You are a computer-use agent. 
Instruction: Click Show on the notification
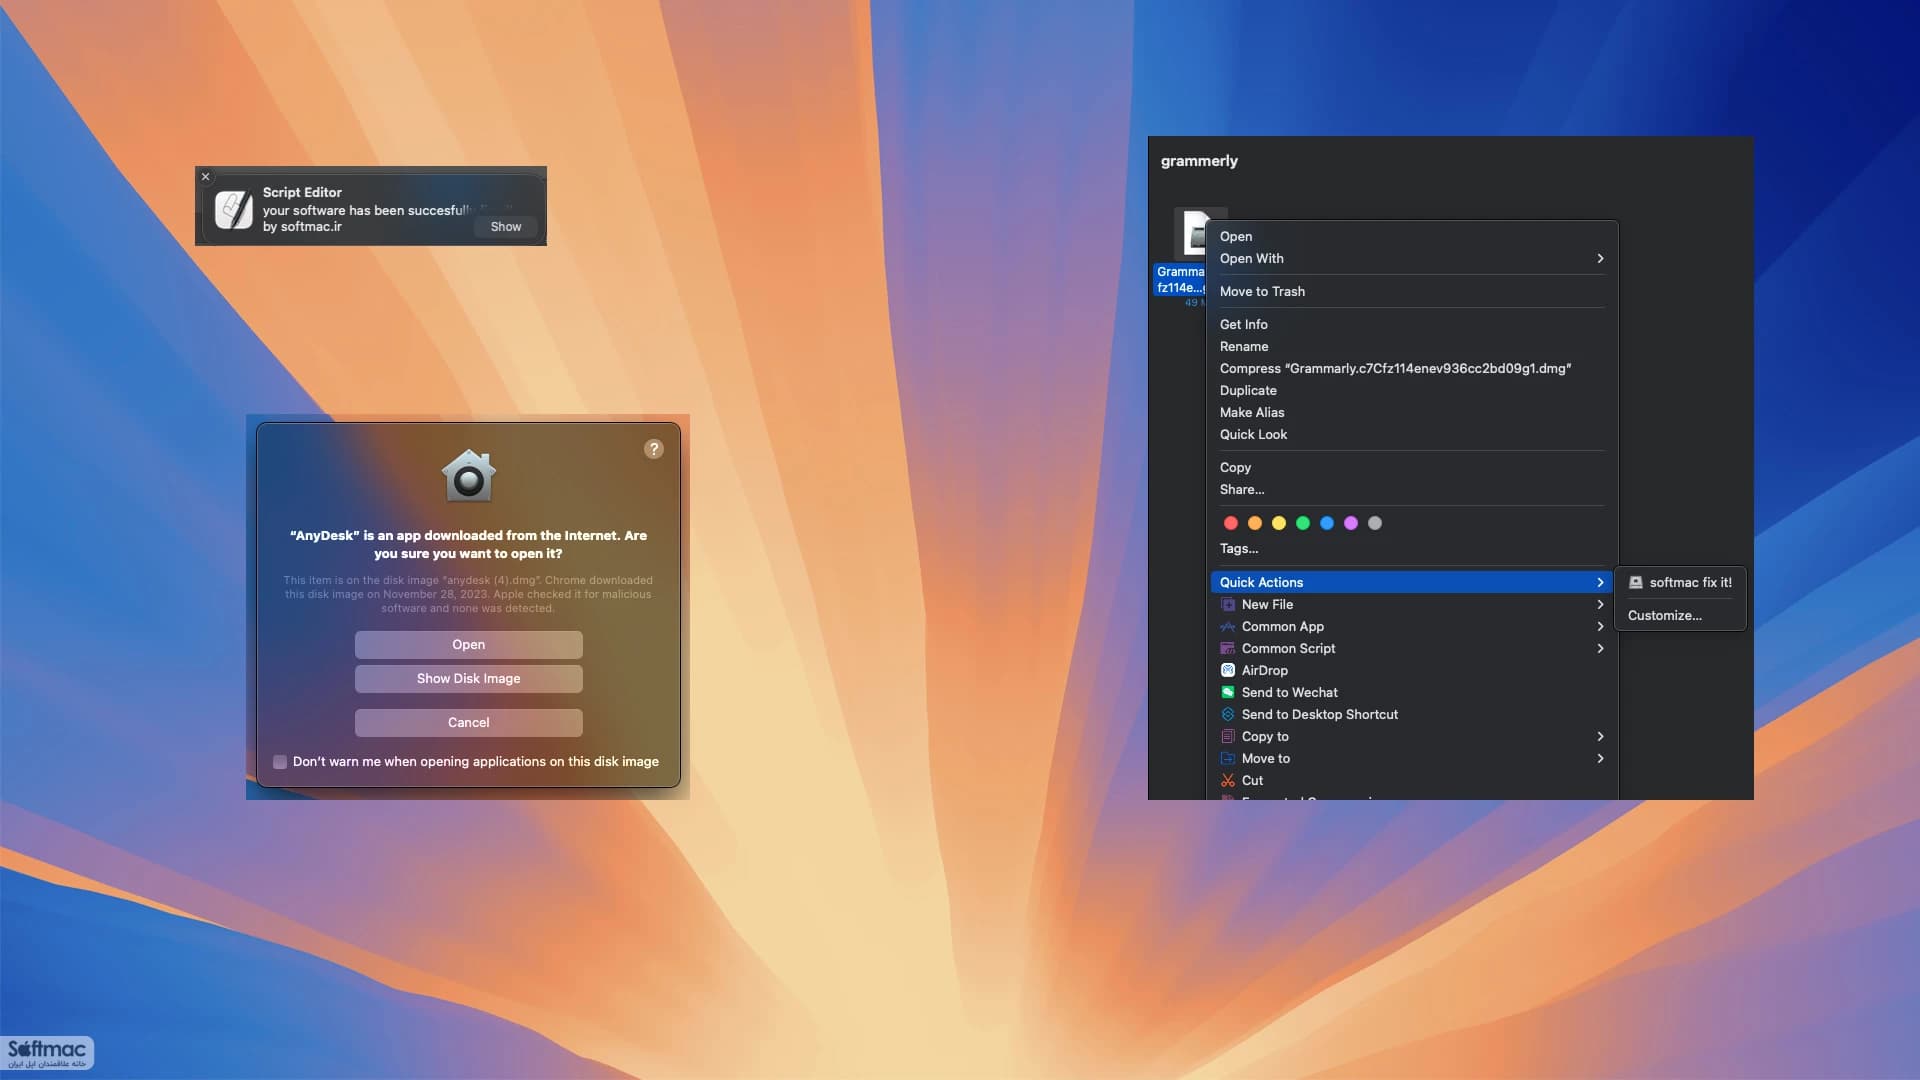pyautogui.click(x=506, y=227)
